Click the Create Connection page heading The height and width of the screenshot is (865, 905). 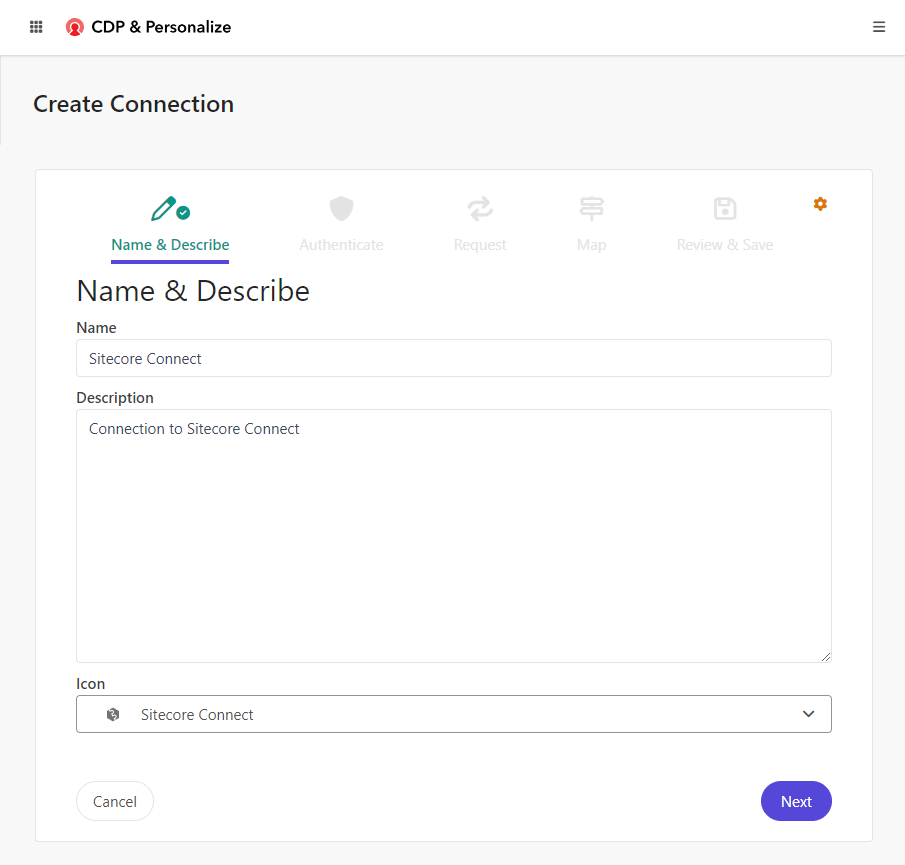(x=133, y=104)
